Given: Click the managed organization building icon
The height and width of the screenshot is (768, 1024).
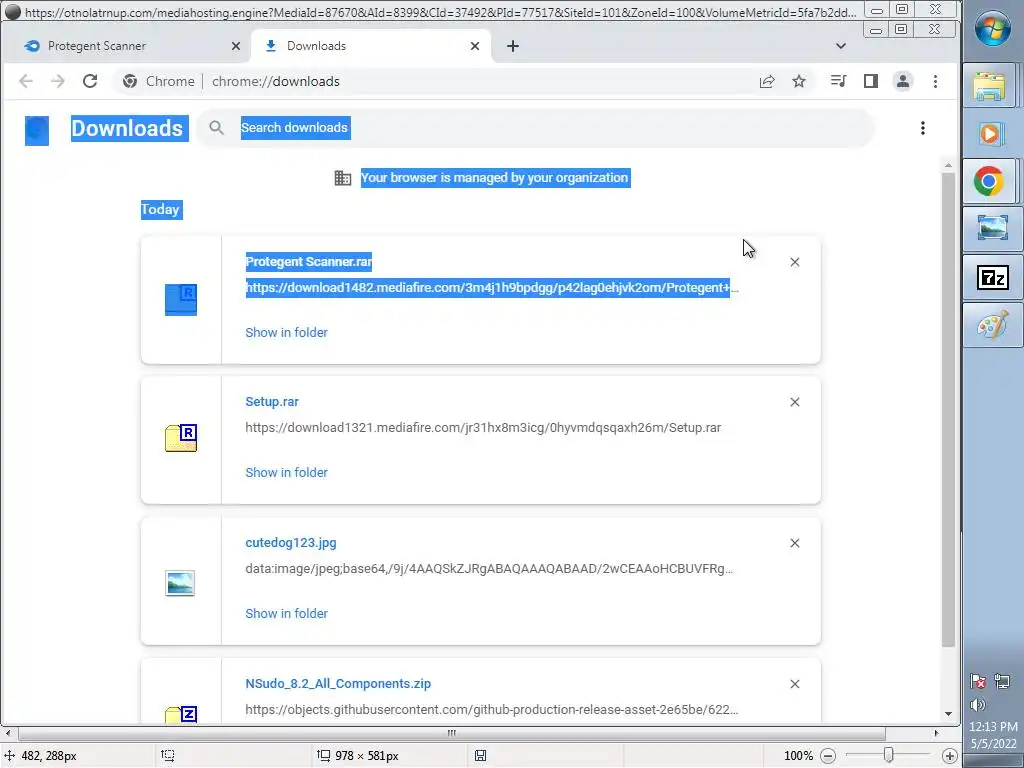Looking at the screenshot, I should [343, 178].
